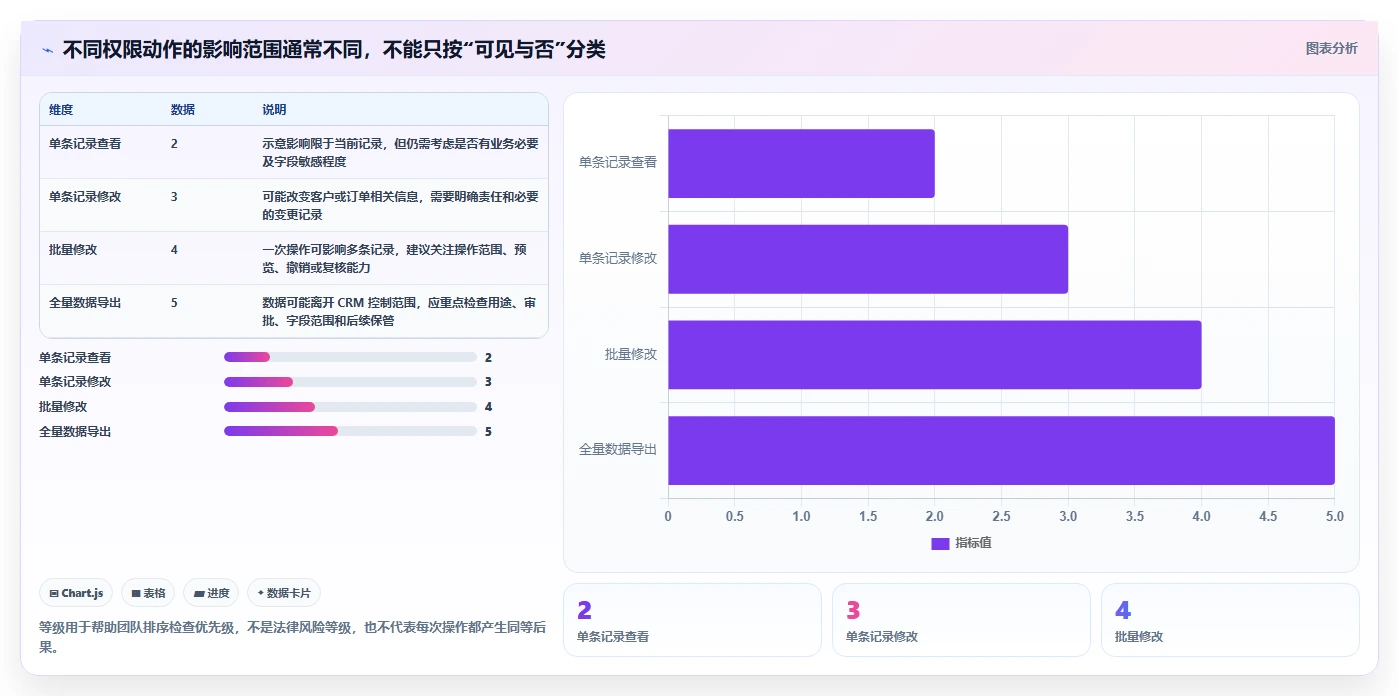Click progress value 2 beside 单条记录查看
Viewport: 1399px width, 696px height.
488,357
